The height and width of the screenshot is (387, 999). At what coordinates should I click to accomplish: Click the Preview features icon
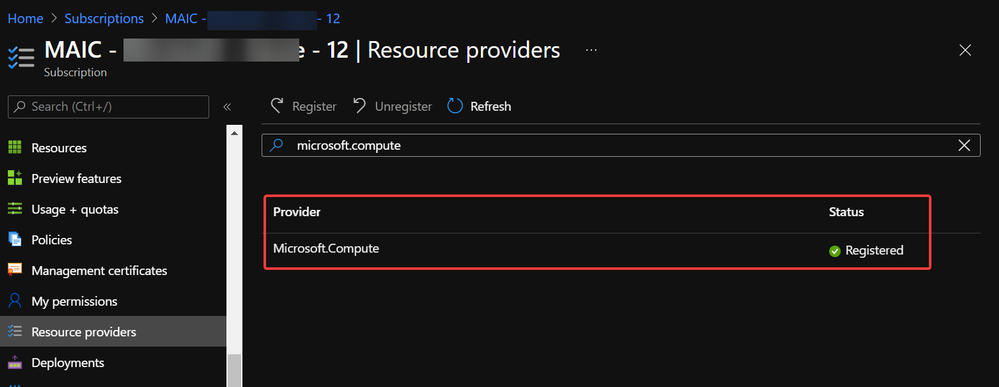pyautogui.click(x=15, y=178)
